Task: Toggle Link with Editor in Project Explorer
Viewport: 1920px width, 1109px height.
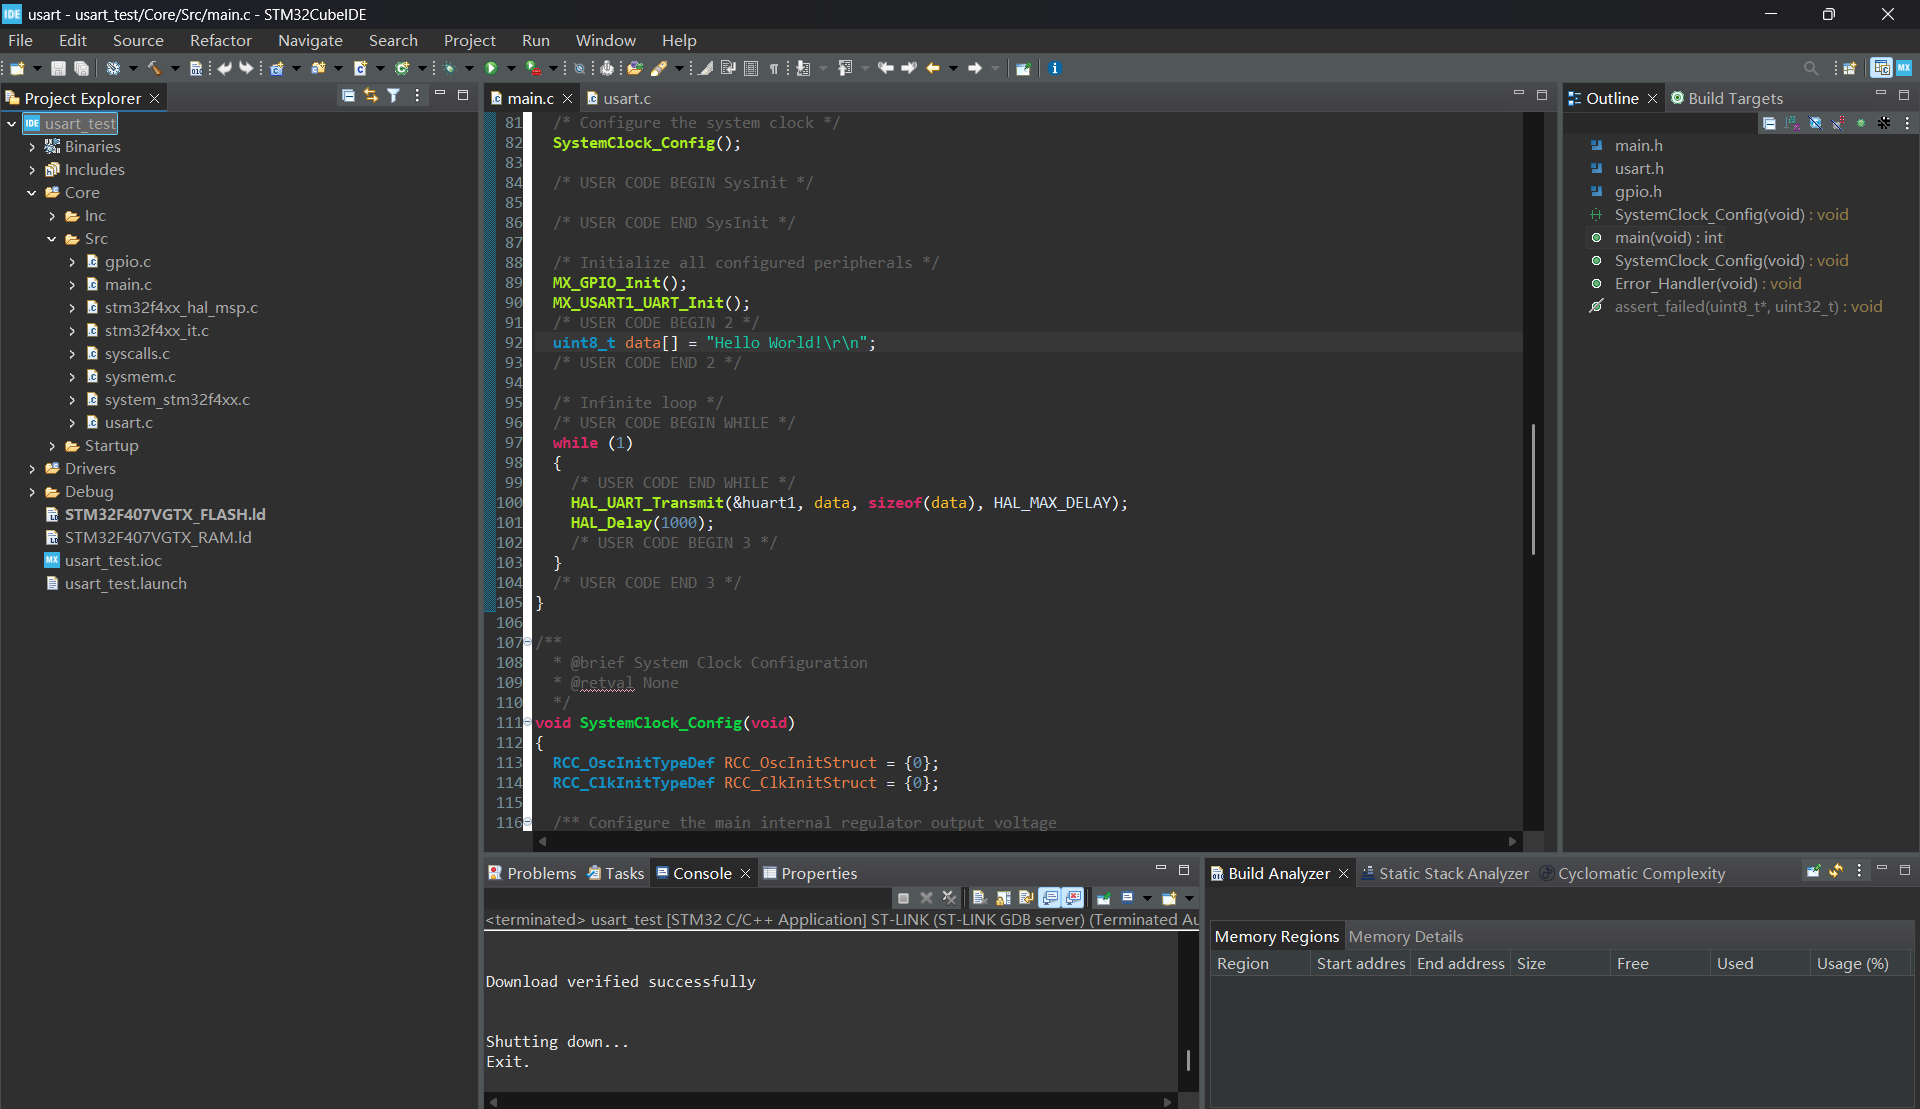Action: 371,96
